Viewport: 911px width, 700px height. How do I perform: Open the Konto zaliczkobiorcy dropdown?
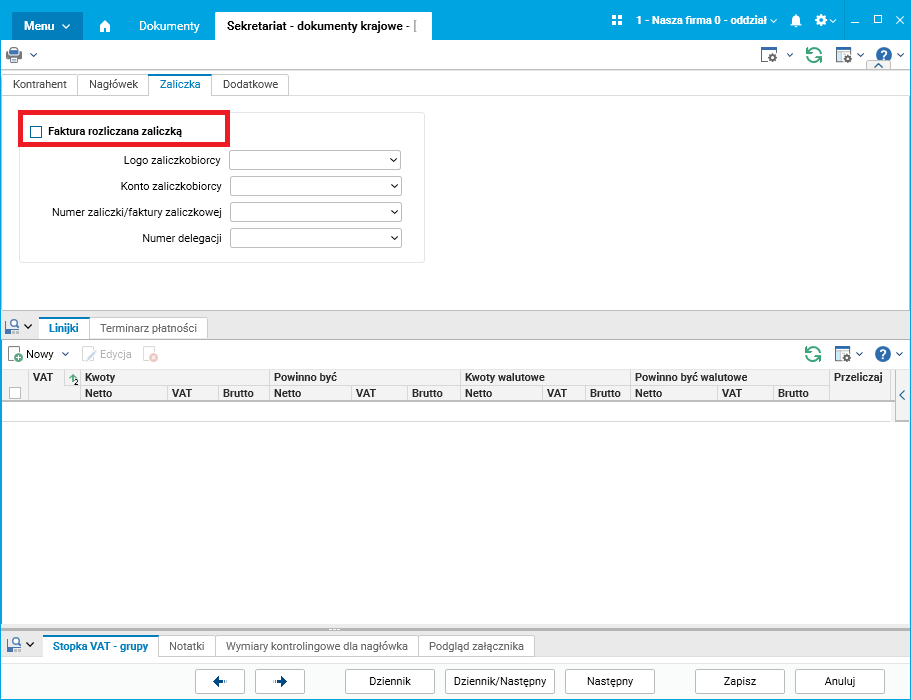pyautogui.click(x=315, y=186)
